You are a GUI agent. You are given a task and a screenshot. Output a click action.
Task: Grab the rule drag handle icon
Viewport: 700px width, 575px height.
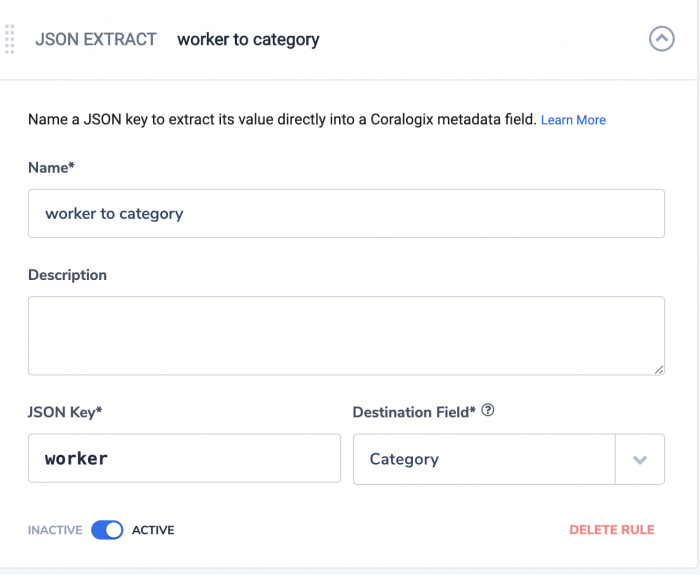10,40
